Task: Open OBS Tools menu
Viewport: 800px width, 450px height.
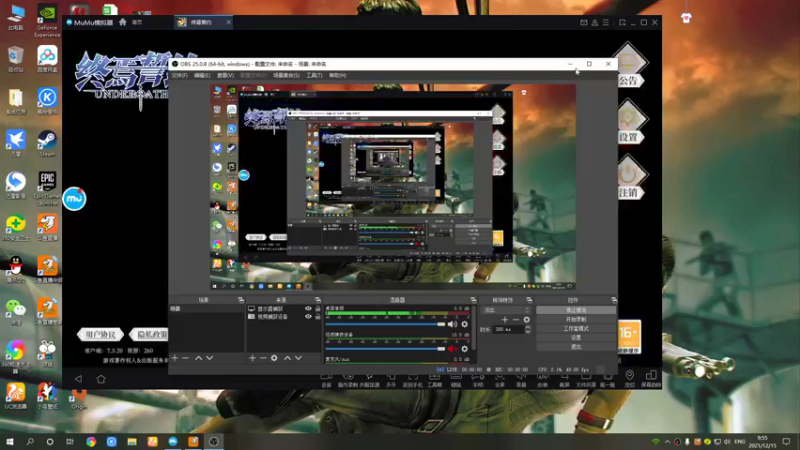Action: click(314, 76)
